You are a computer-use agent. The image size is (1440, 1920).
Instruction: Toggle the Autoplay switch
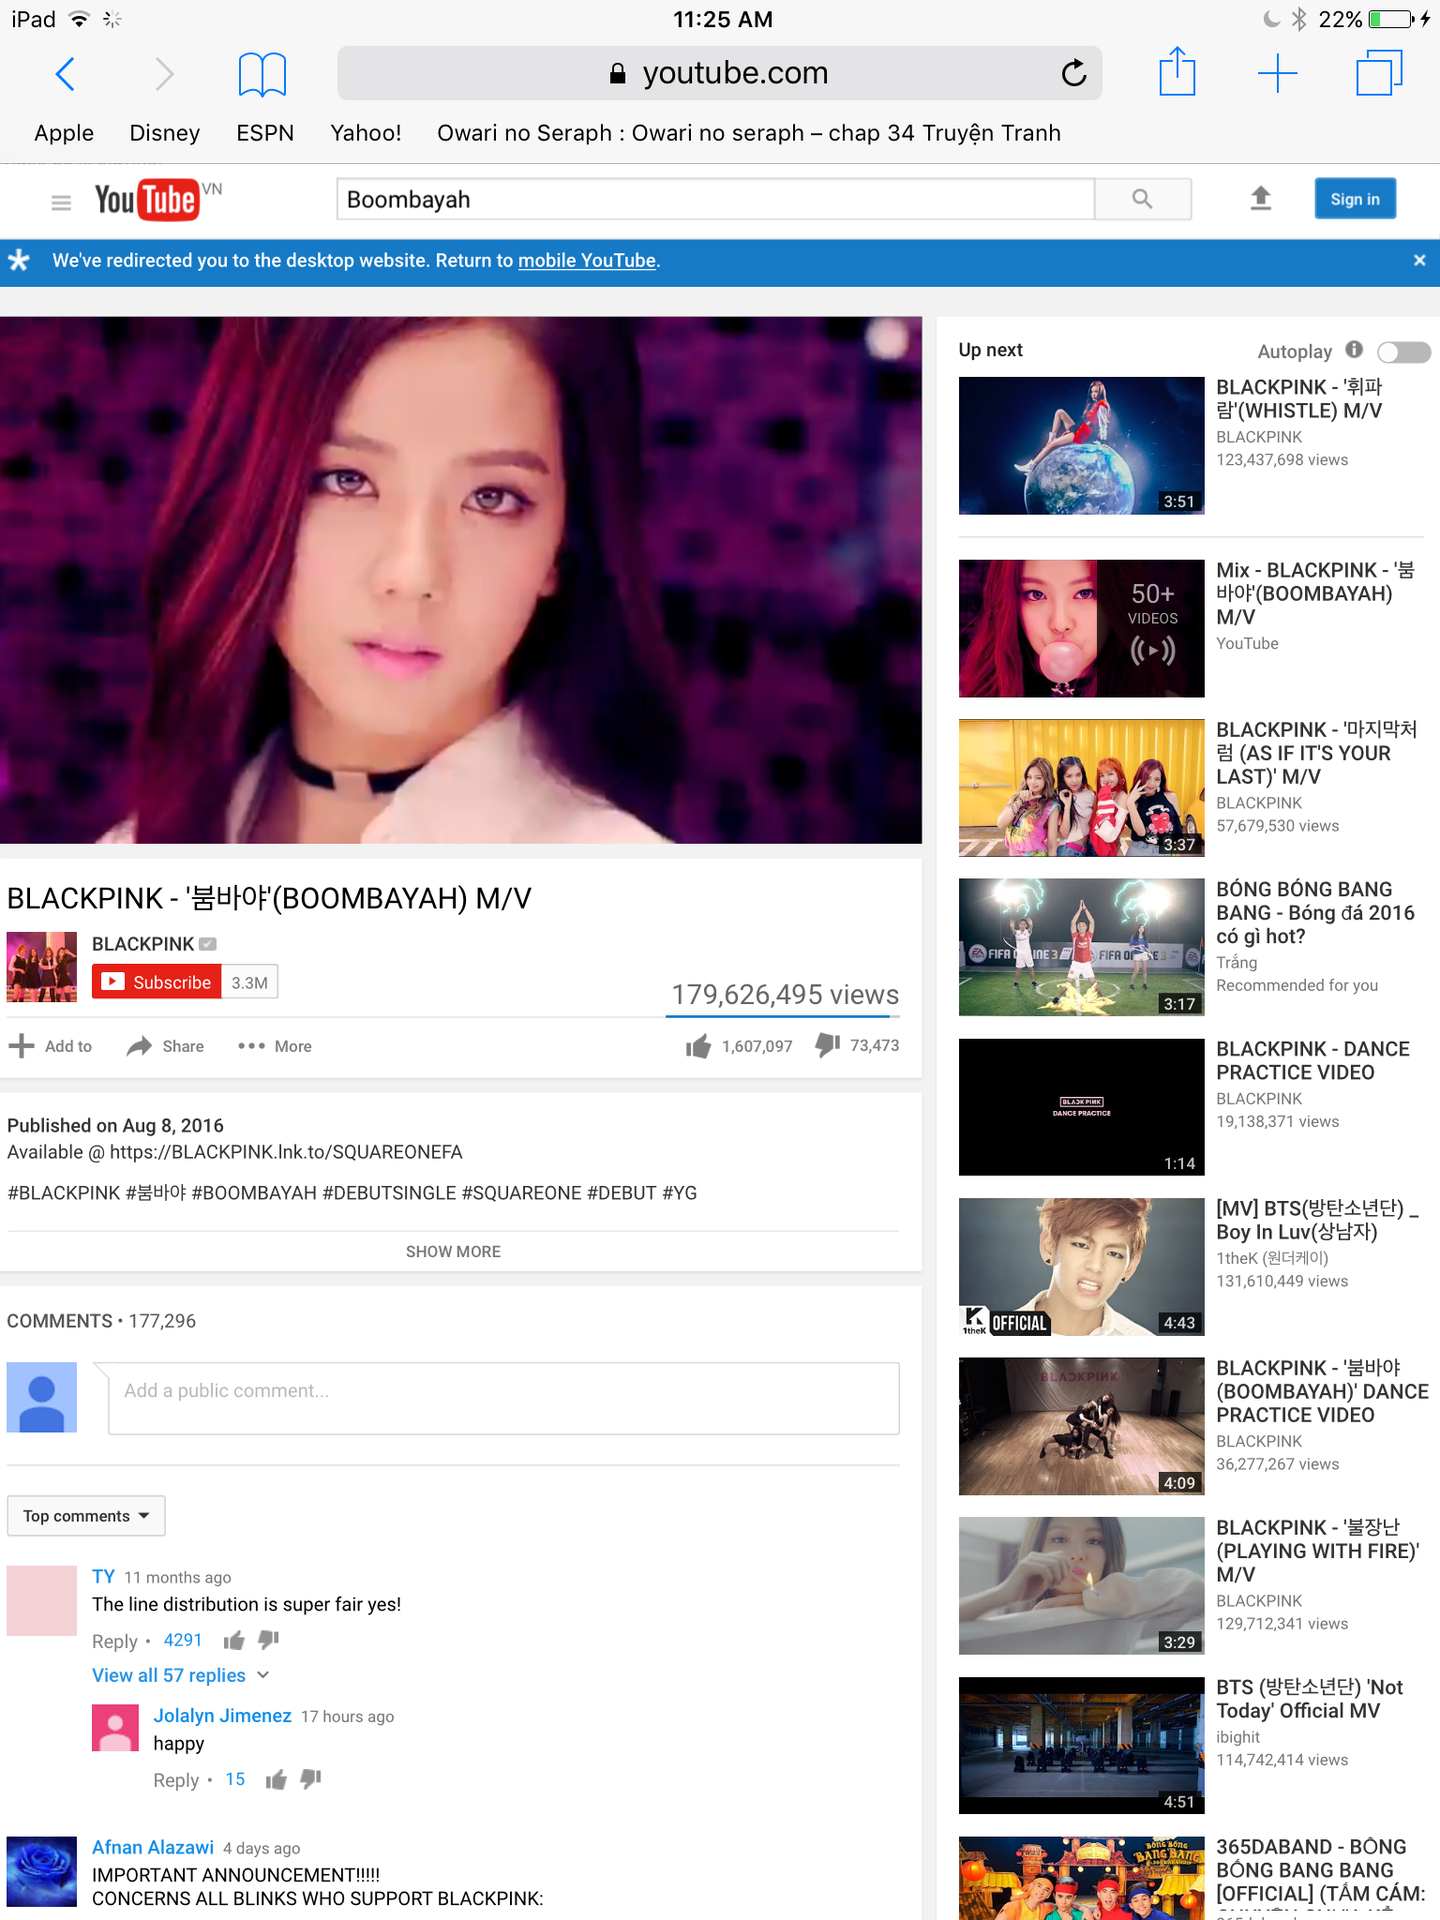pos(1403,352)
